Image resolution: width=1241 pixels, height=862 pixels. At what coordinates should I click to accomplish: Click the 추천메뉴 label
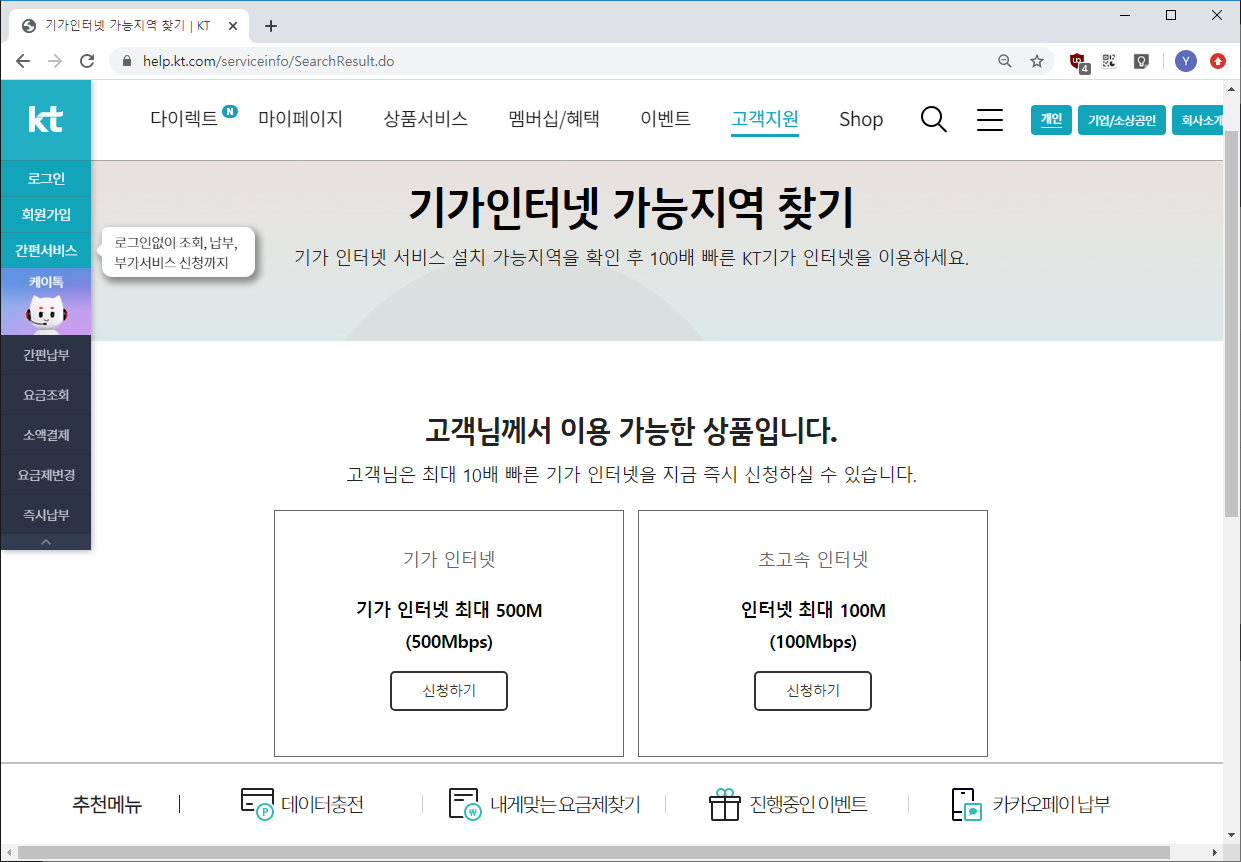pyautogui.click(x=107, y=804)
